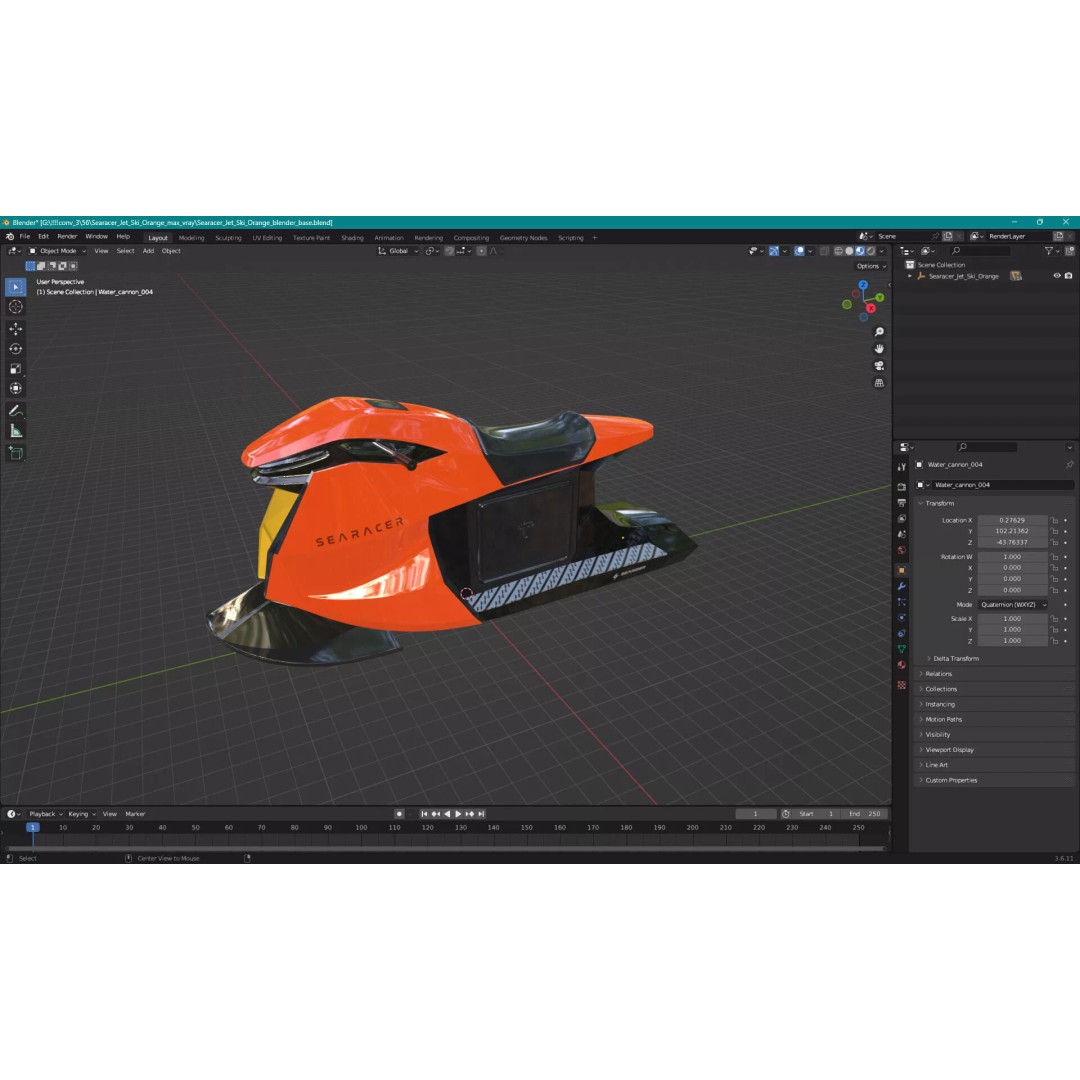
Task: Play the animation forward
Action: pyautogui.click(x=458, y=814)
